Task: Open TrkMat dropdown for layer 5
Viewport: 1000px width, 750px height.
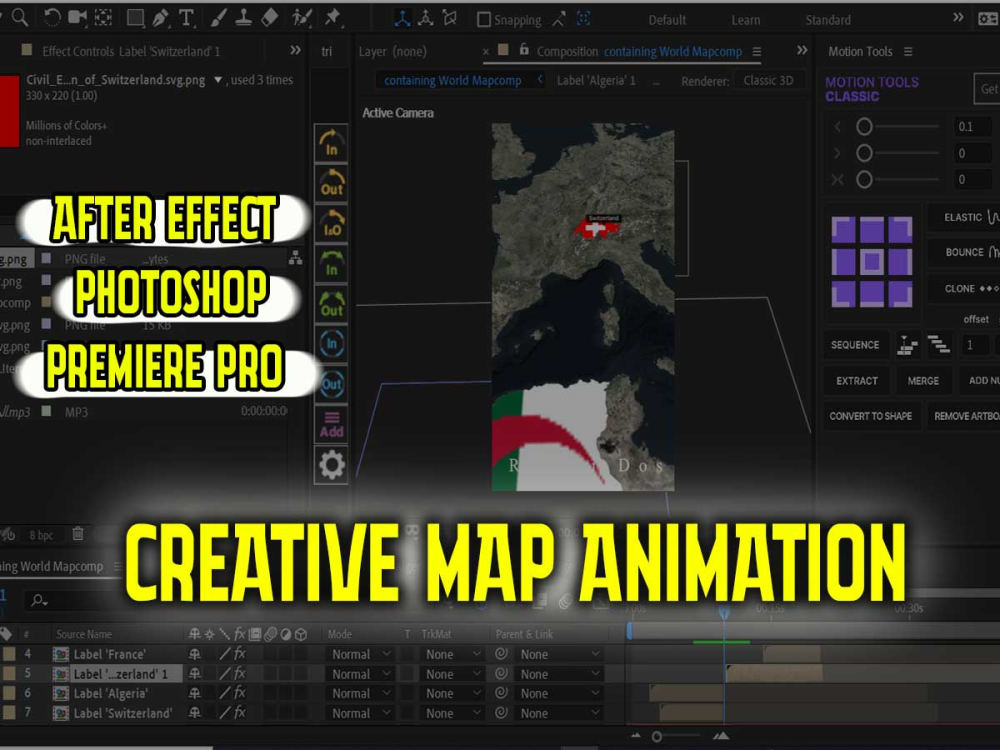Action: [452, 674]
